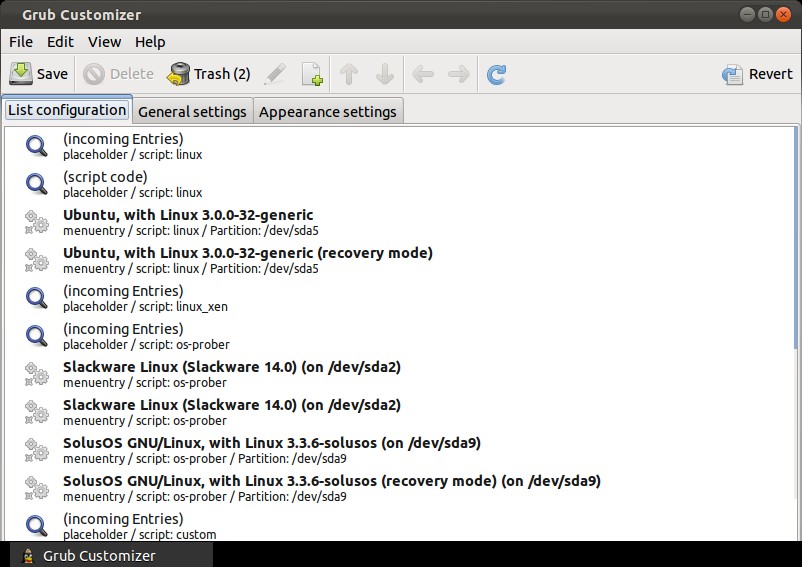This screenshot has height=567, width=802.
Task: Click the blue reload refresh icon
Action: pyautogui.click(x=496, y=74)
